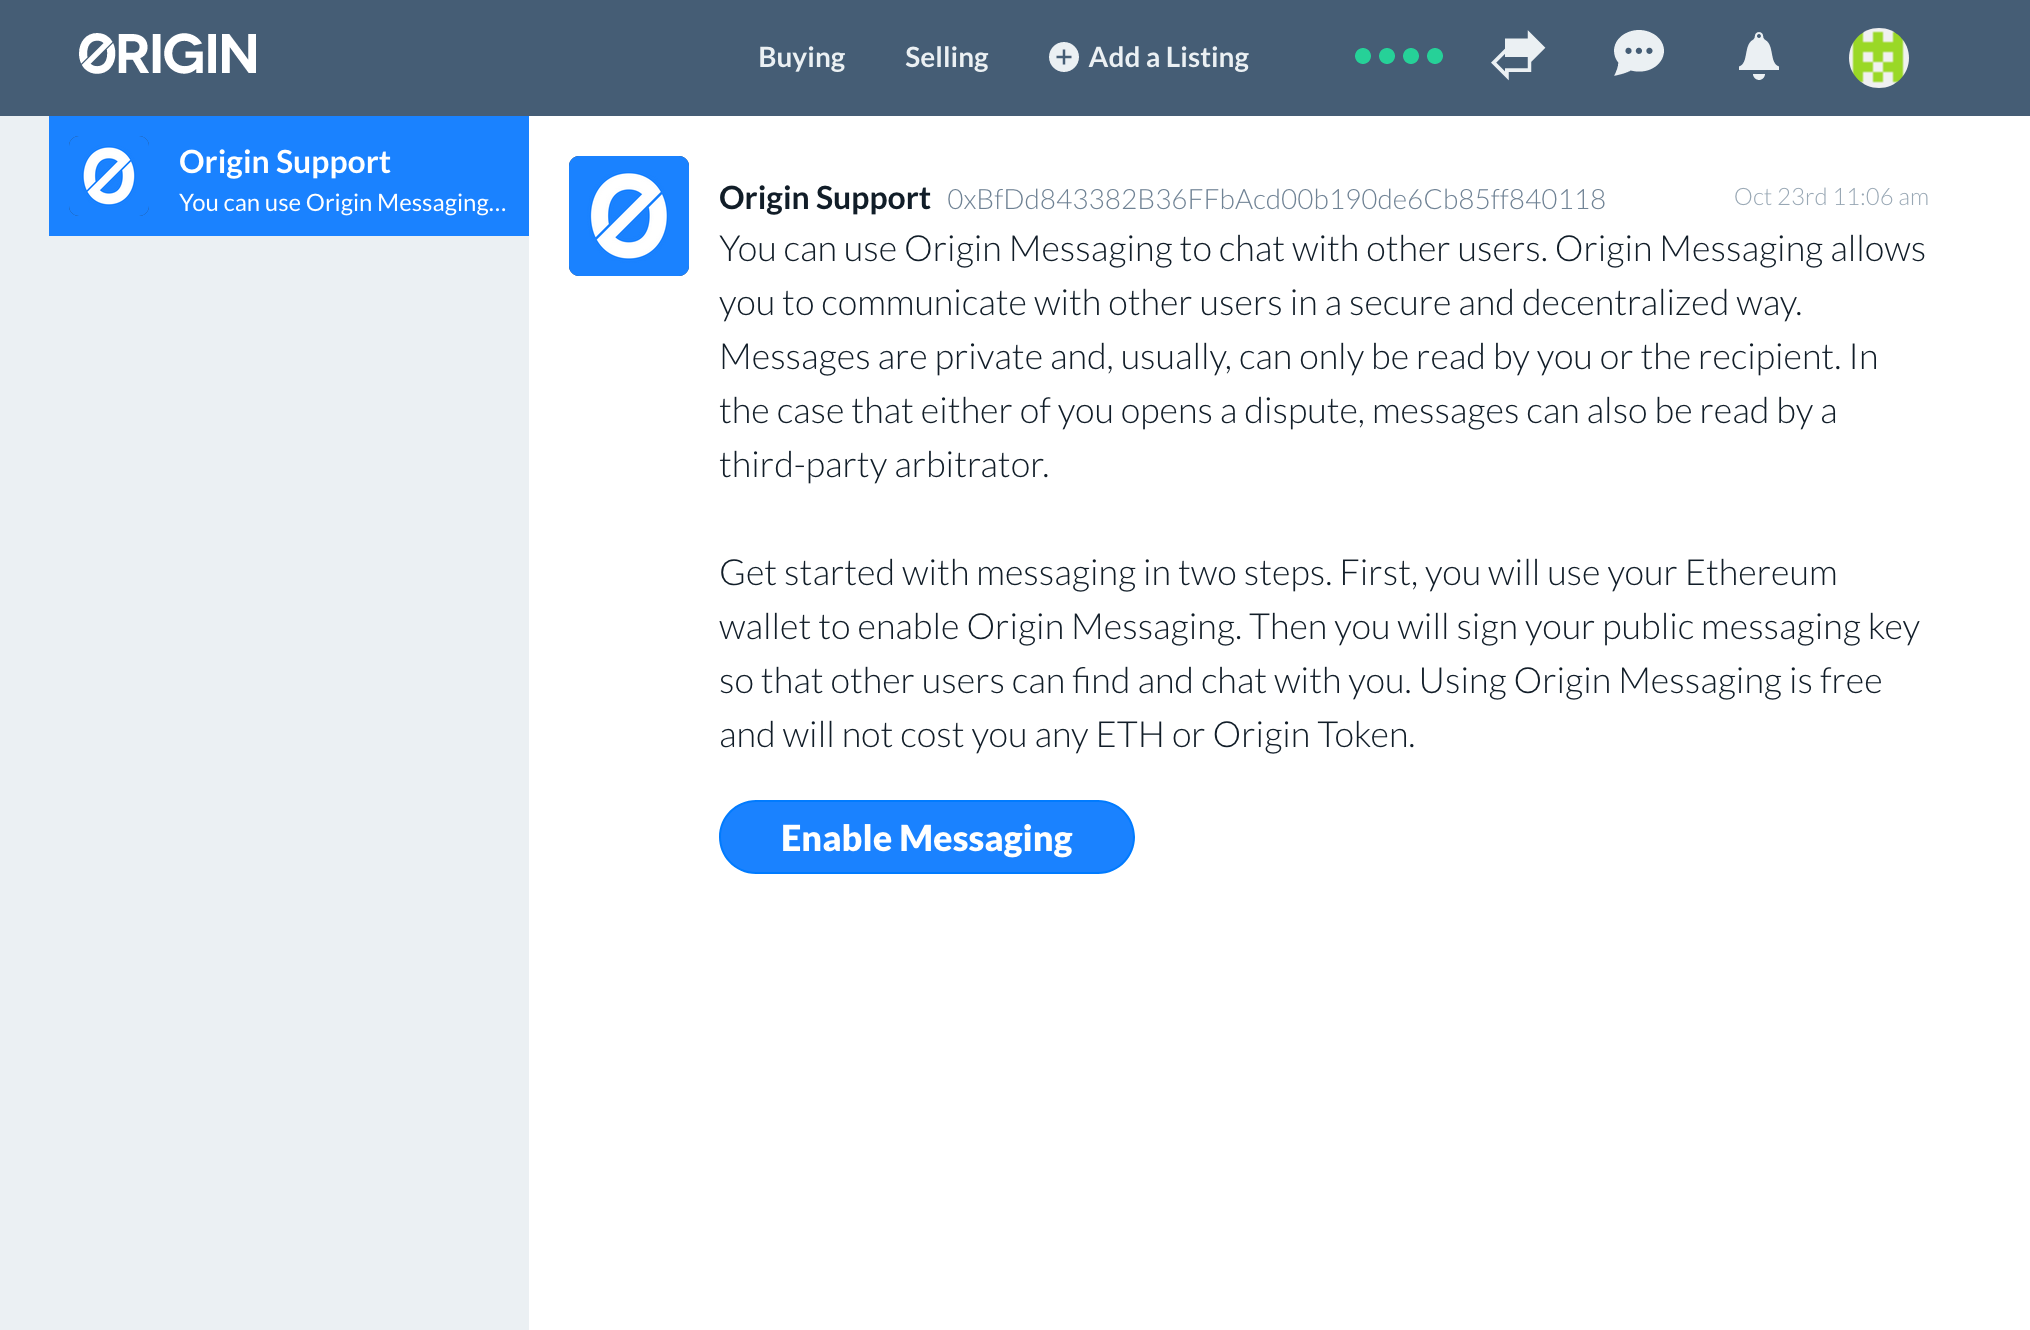Click the Origin Support avatar in the sidebar

coord(110,176)
